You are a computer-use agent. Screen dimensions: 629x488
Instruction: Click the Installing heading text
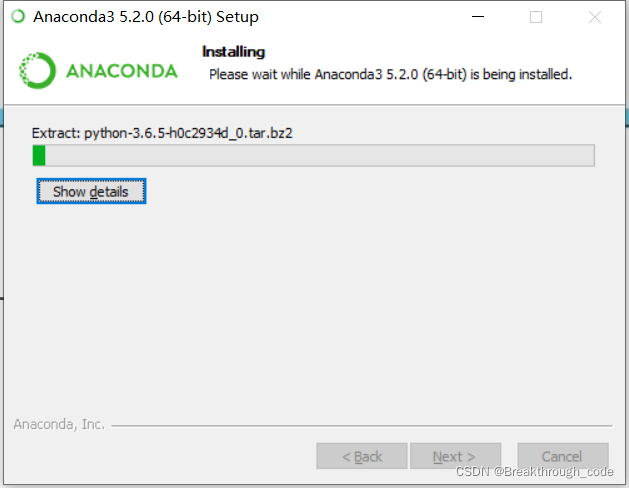pos(233,52)
